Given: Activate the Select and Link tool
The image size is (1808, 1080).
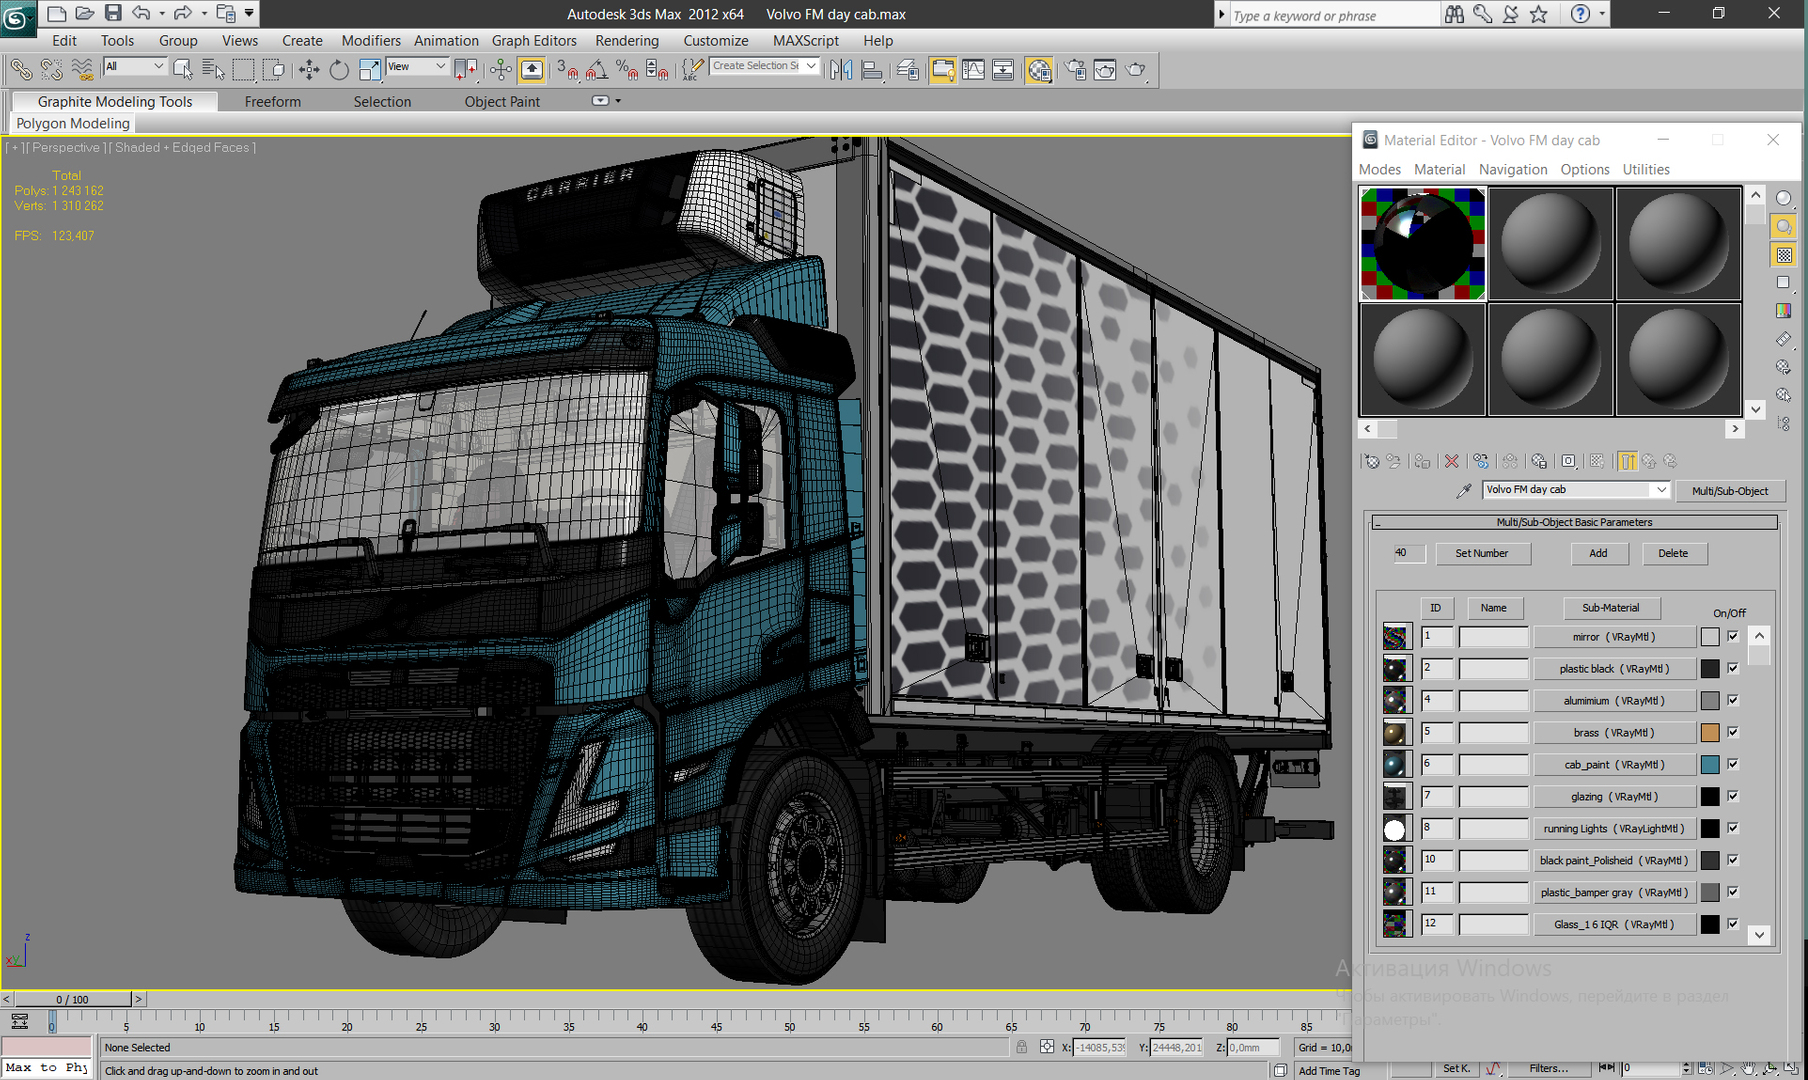Looking at the screenshot, I should click(x=20, y=69).
